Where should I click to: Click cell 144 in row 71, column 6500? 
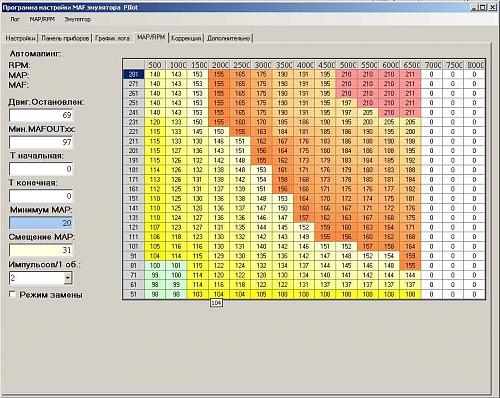pos(410,275)
